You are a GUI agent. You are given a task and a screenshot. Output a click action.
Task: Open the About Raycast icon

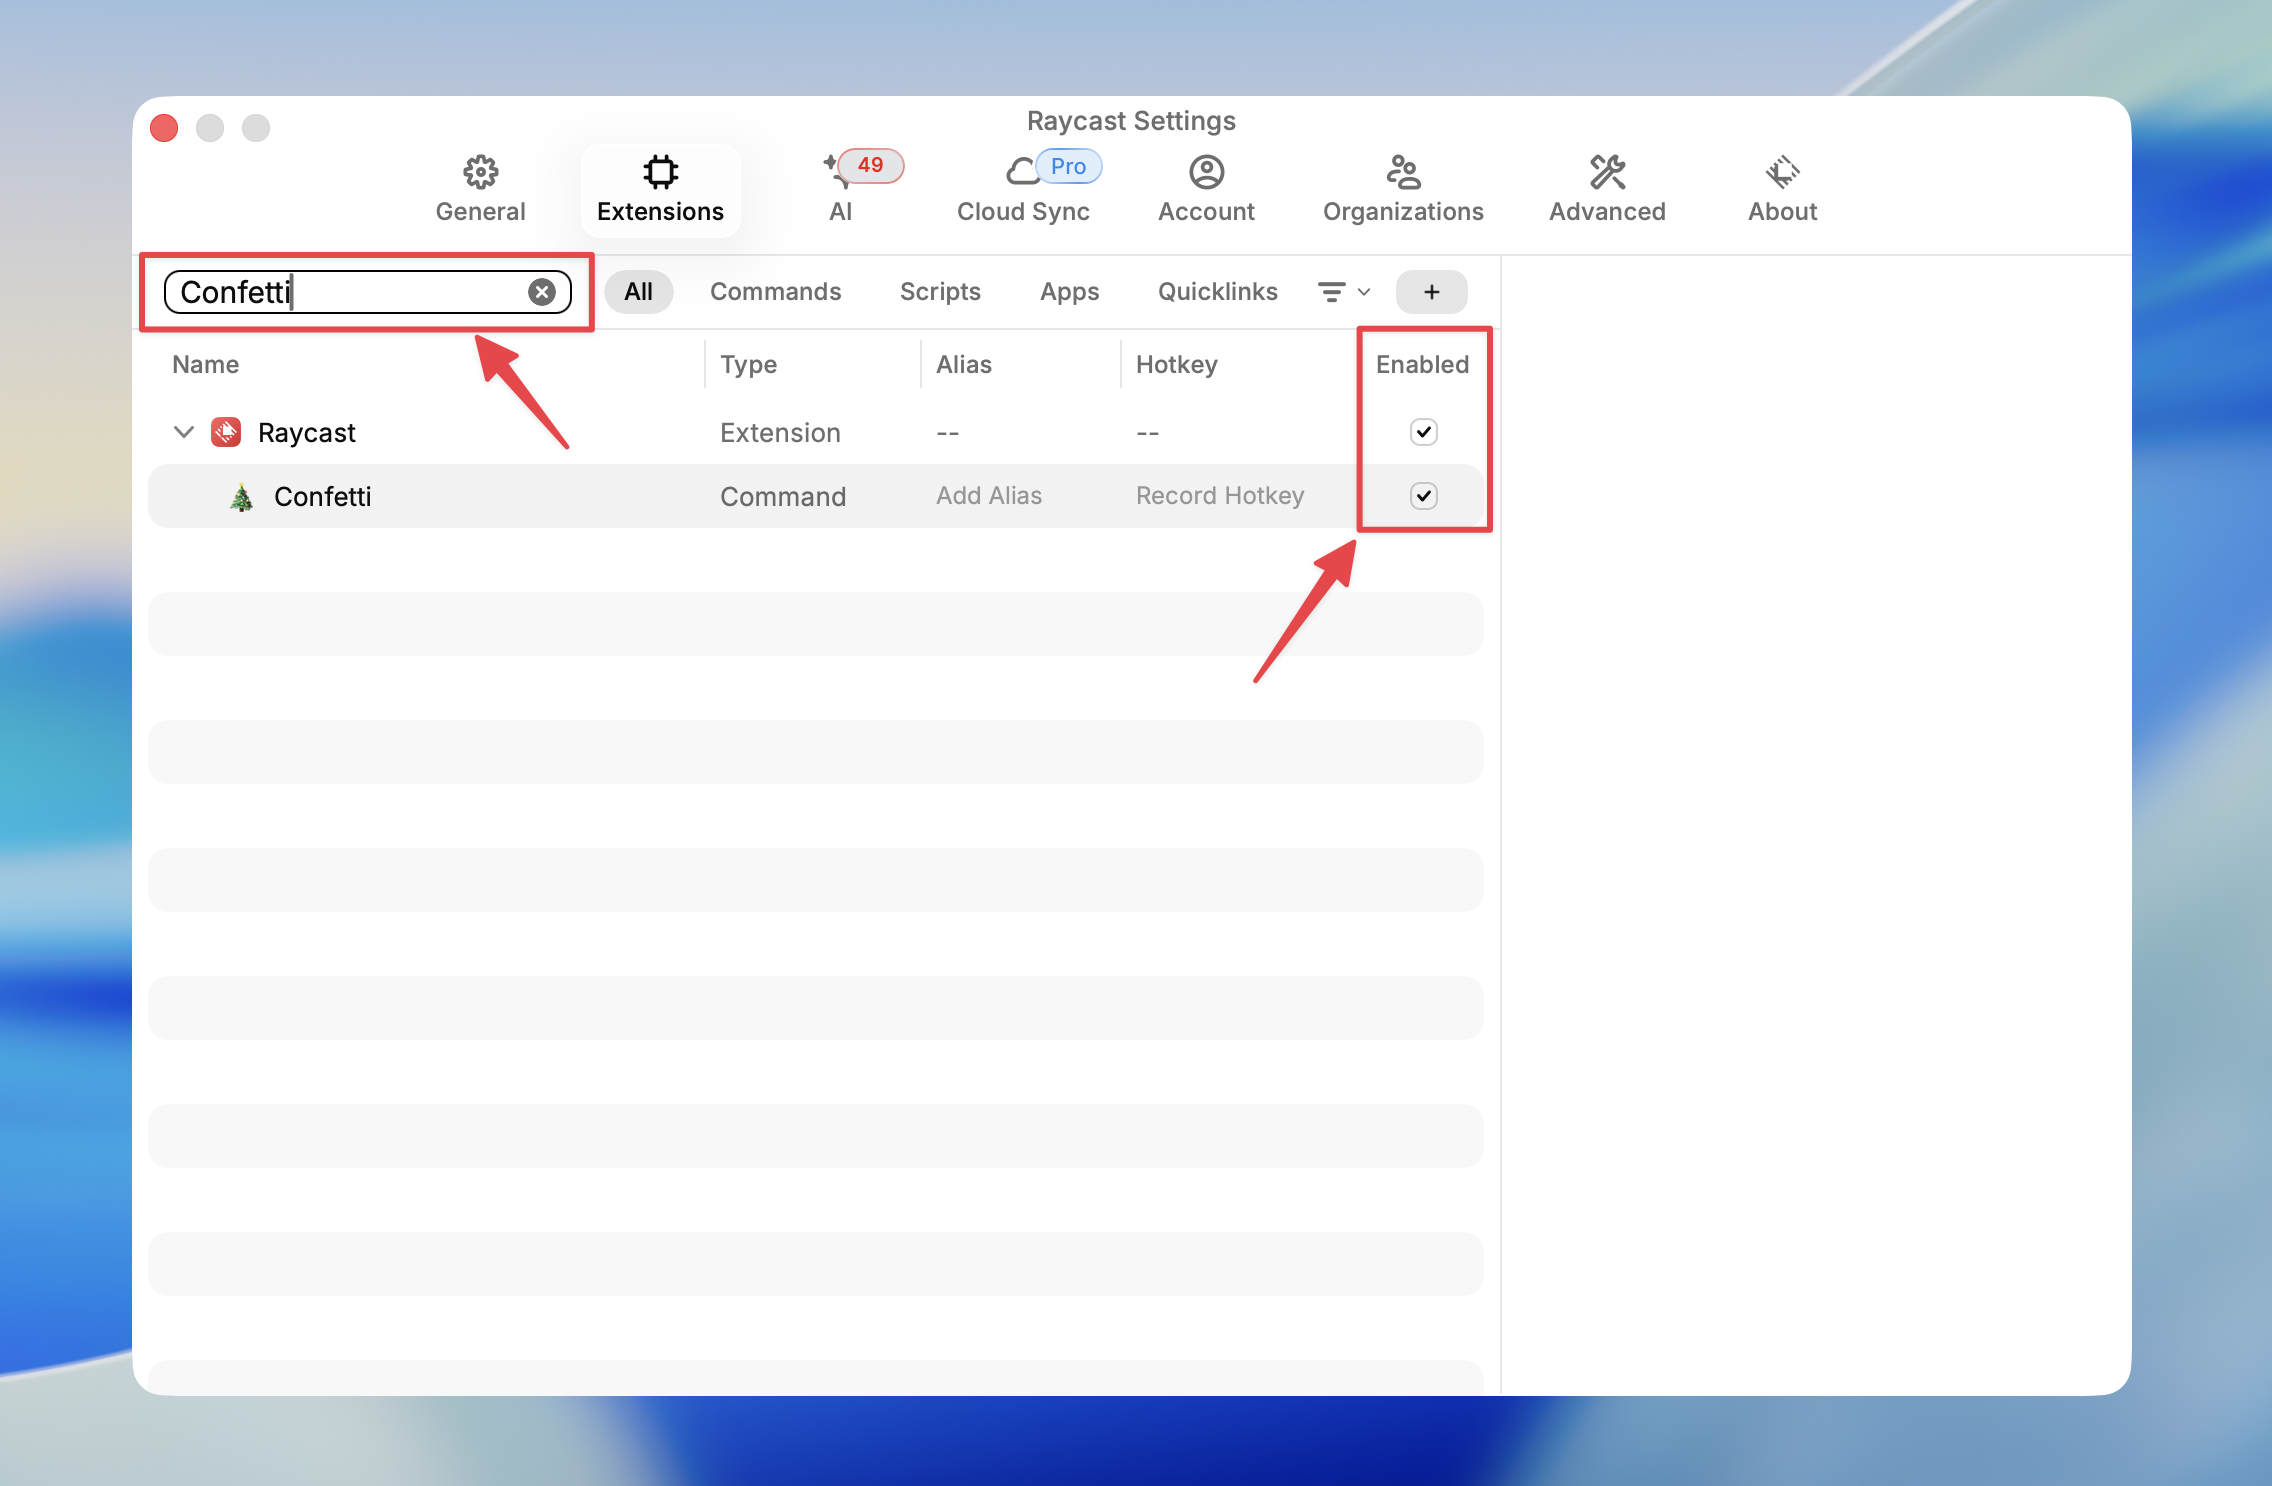1782,172
